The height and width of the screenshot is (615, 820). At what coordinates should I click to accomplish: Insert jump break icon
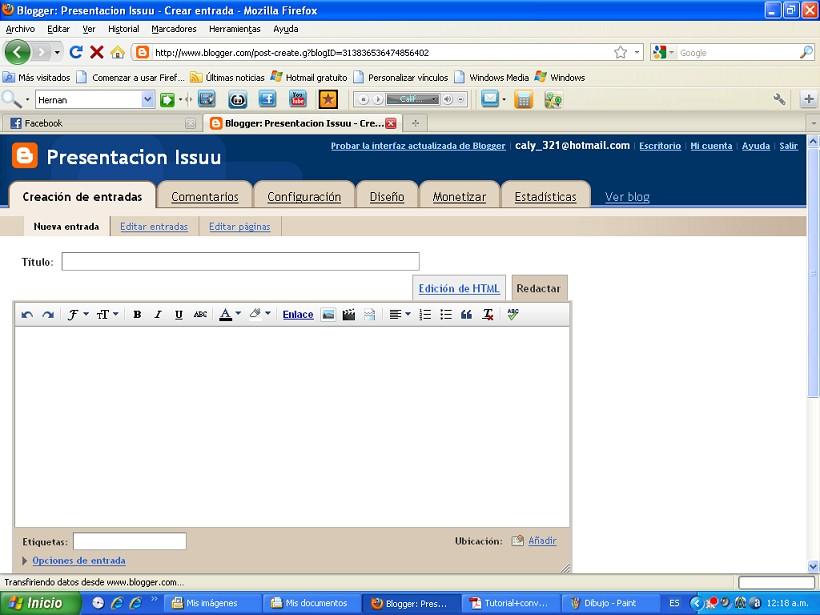[x=370, y=314]
